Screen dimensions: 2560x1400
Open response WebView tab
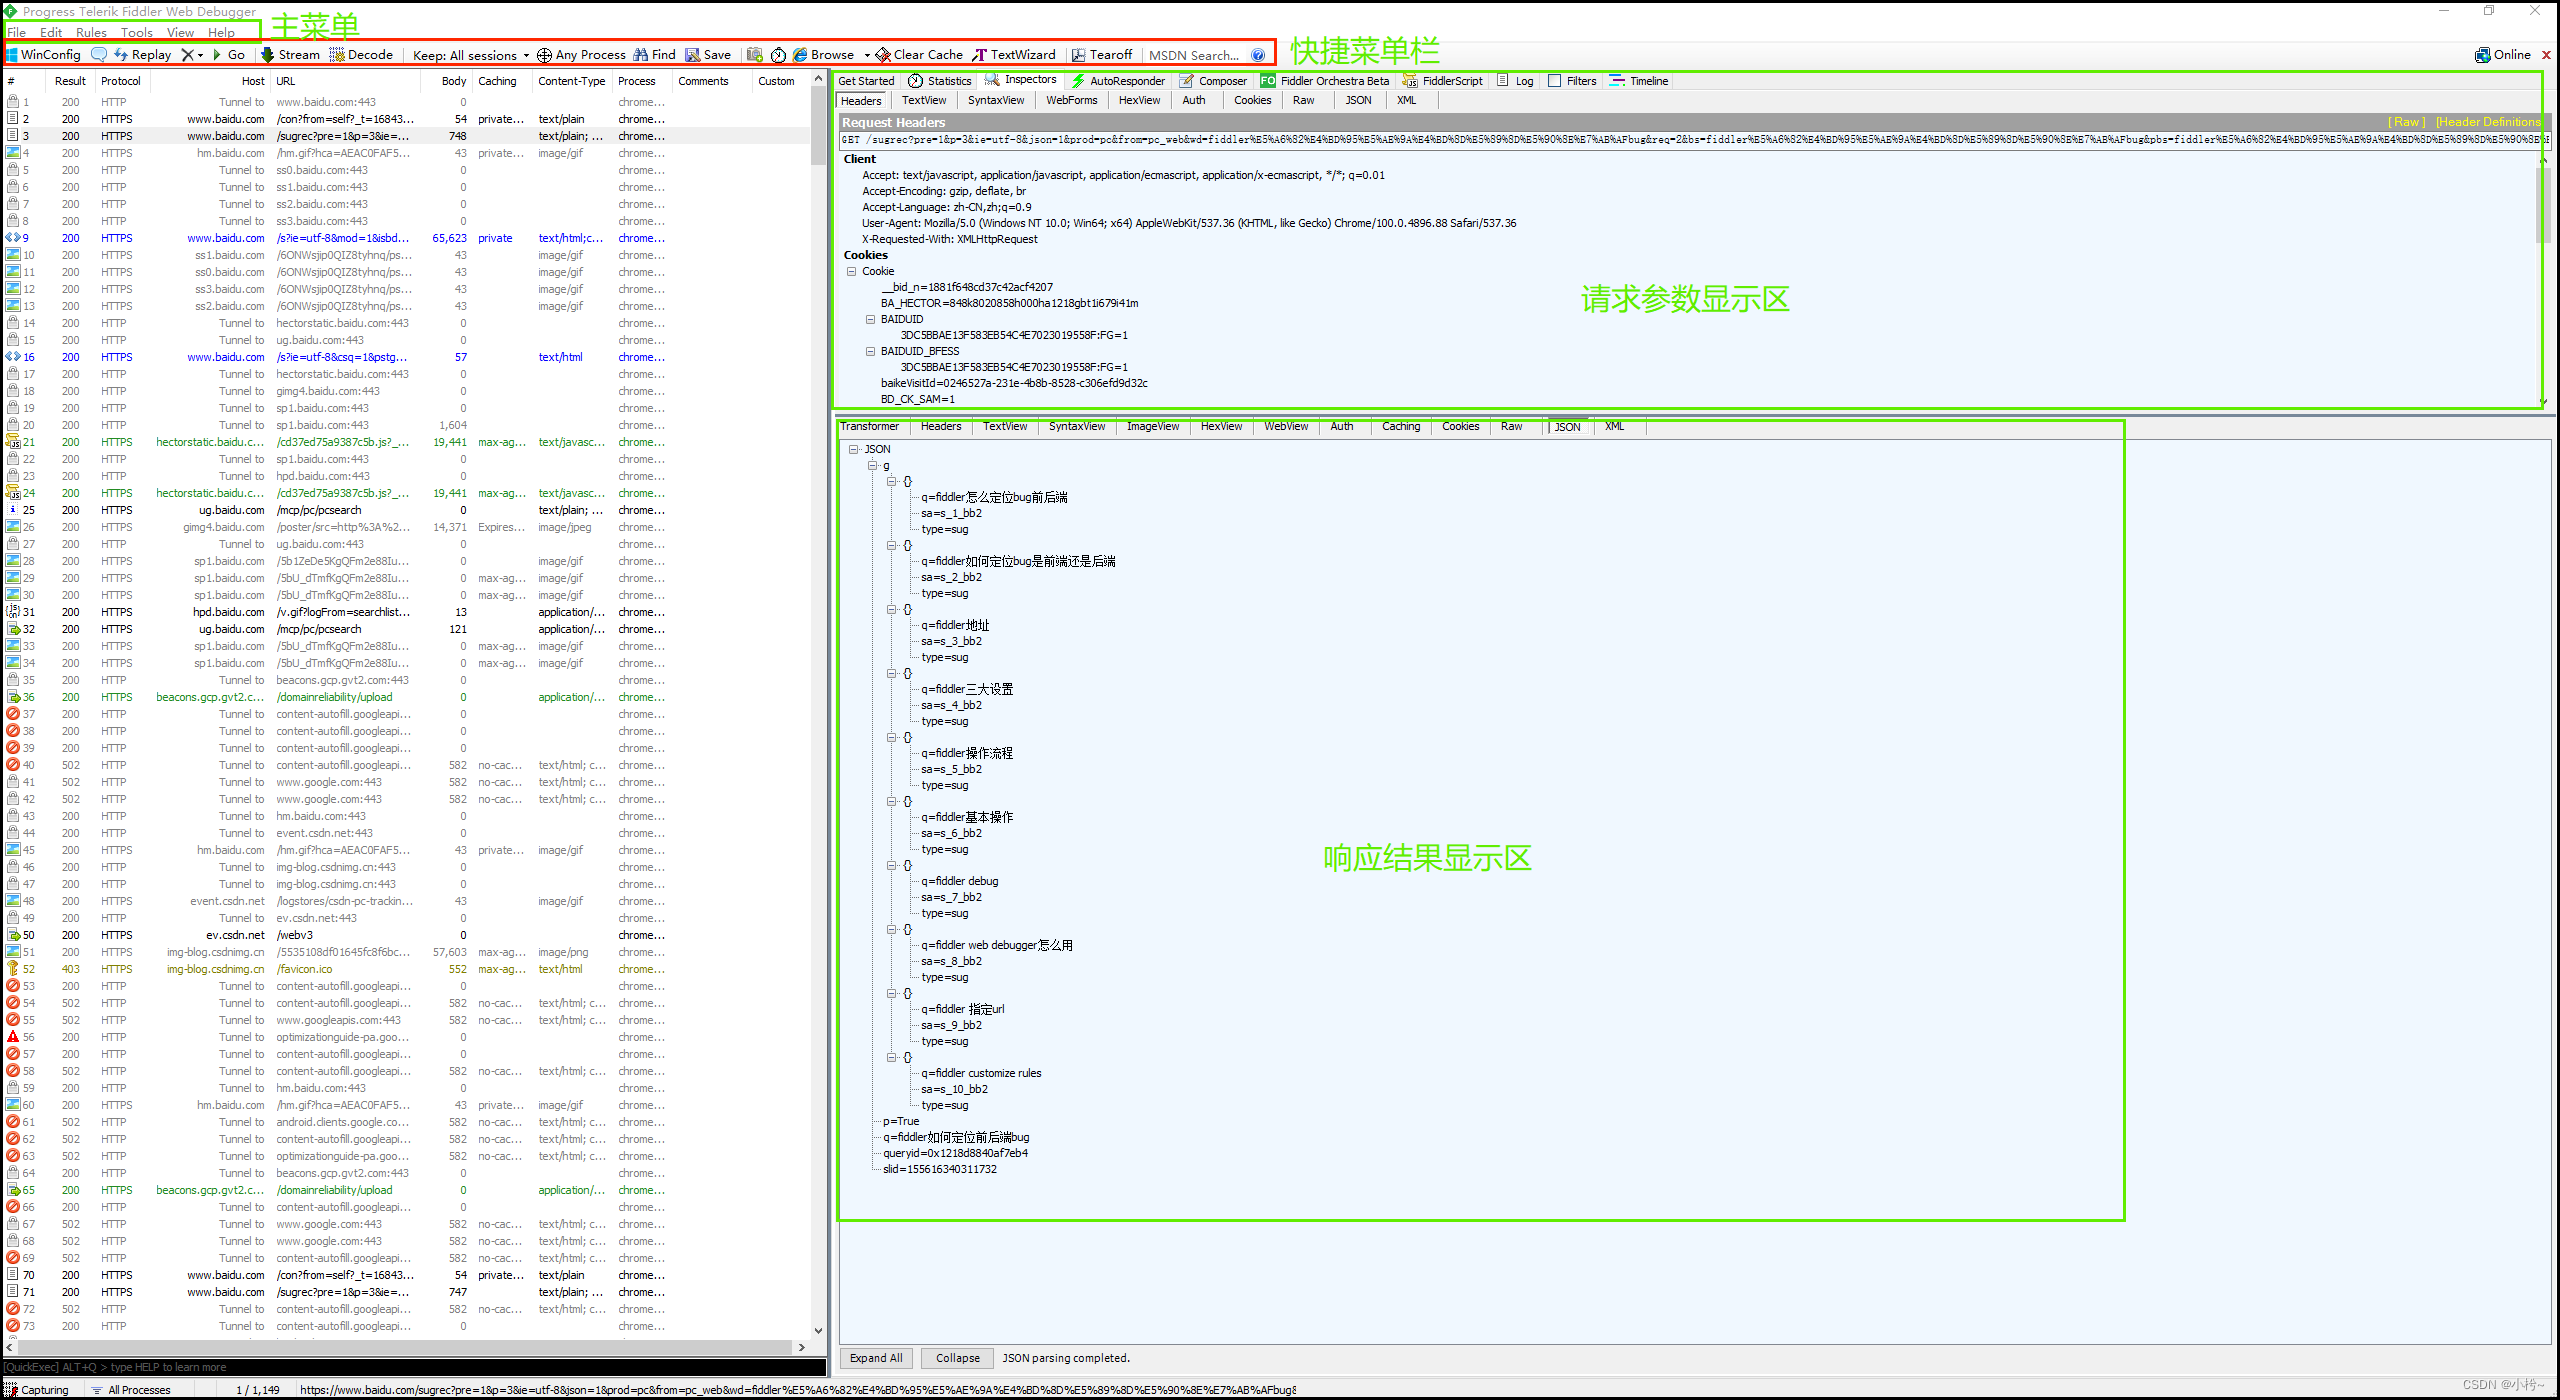tap(1285, 426)
